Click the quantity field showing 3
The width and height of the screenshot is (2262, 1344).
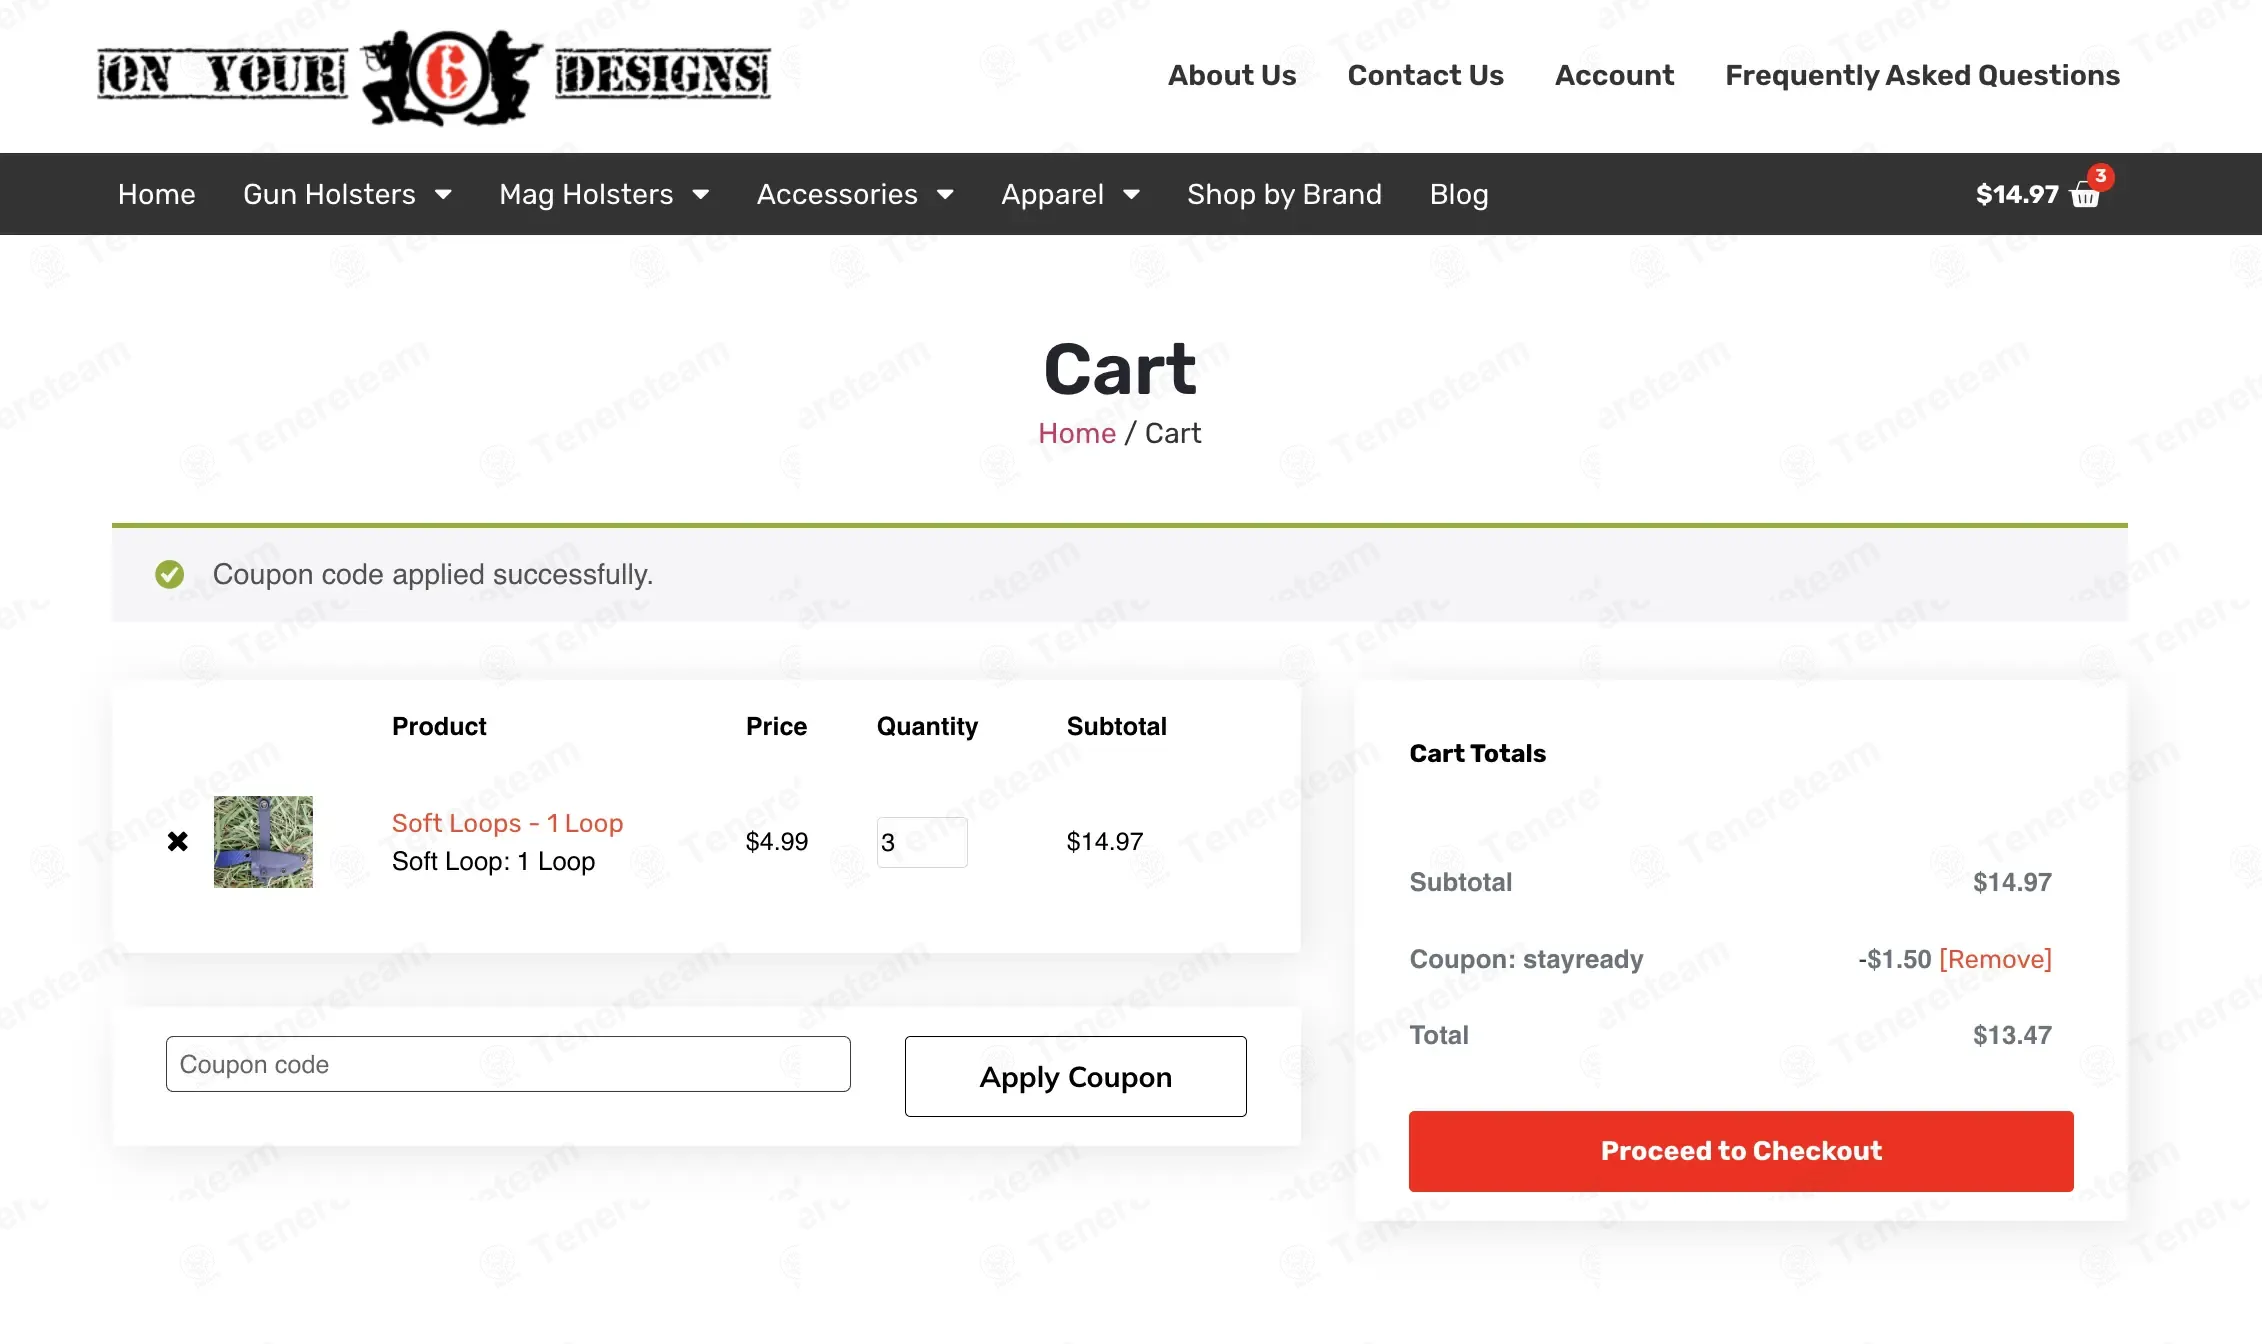tap(922, 842)
